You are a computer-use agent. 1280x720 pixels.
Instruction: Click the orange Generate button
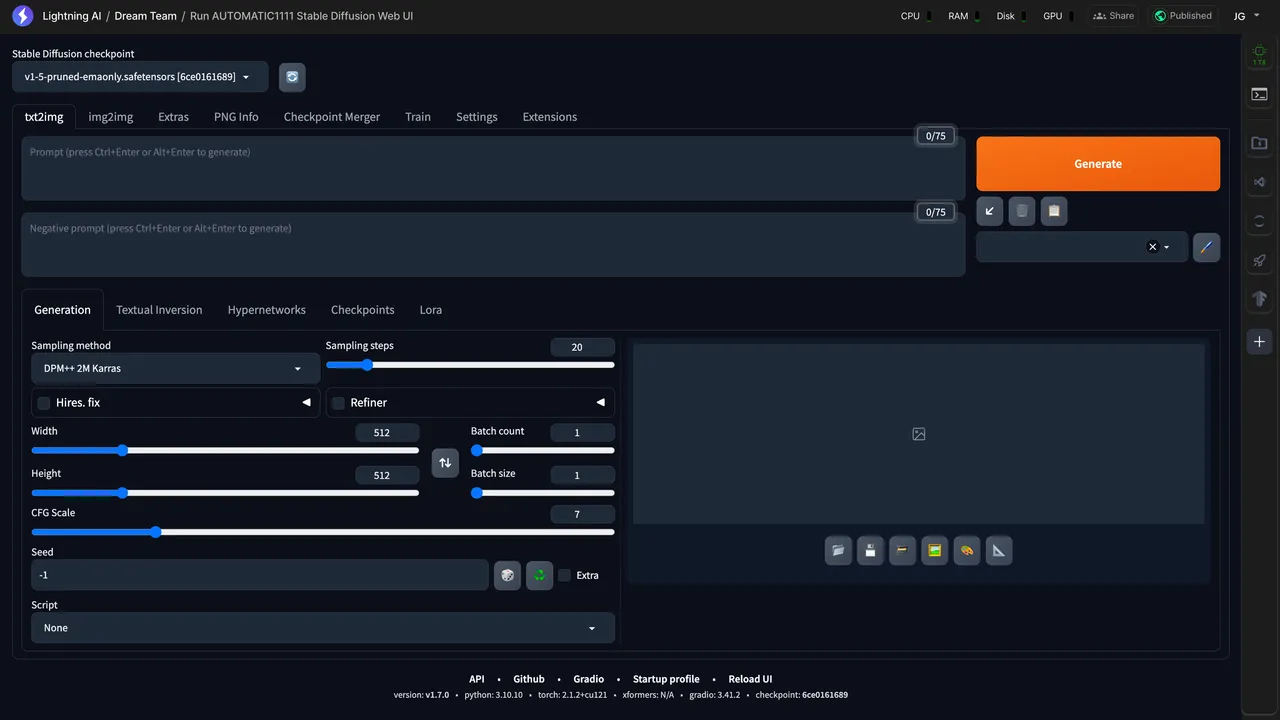[x=1098, y=164]
